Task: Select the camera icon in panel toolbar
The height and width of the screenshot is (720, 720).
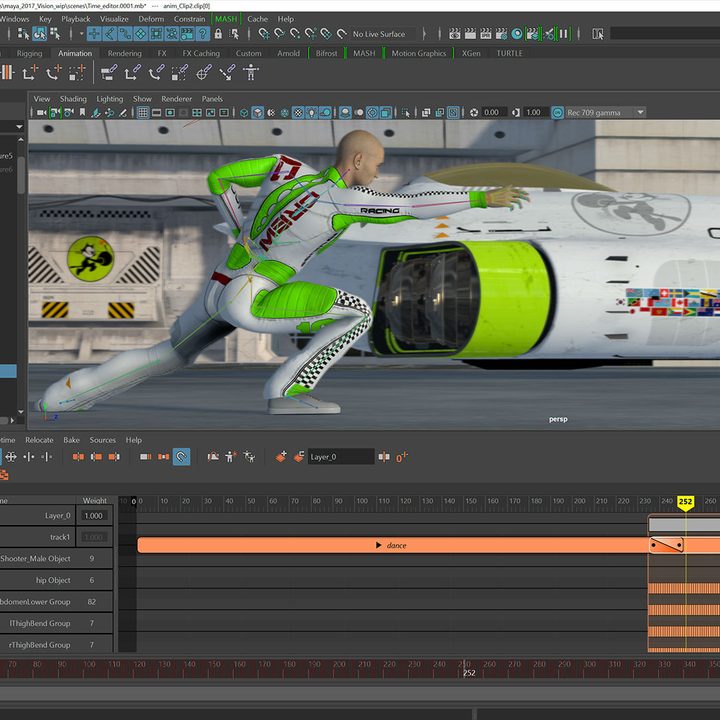Action: [x=41, y=112]
